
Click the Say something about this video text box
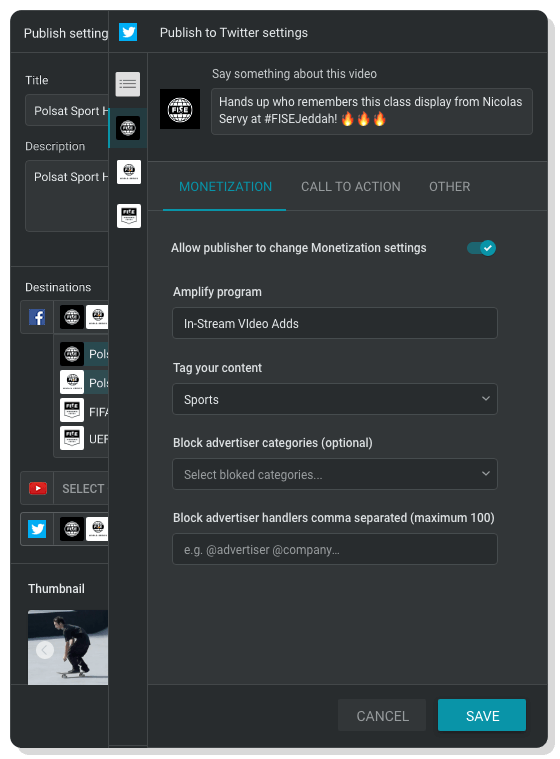tap(372, 111)
